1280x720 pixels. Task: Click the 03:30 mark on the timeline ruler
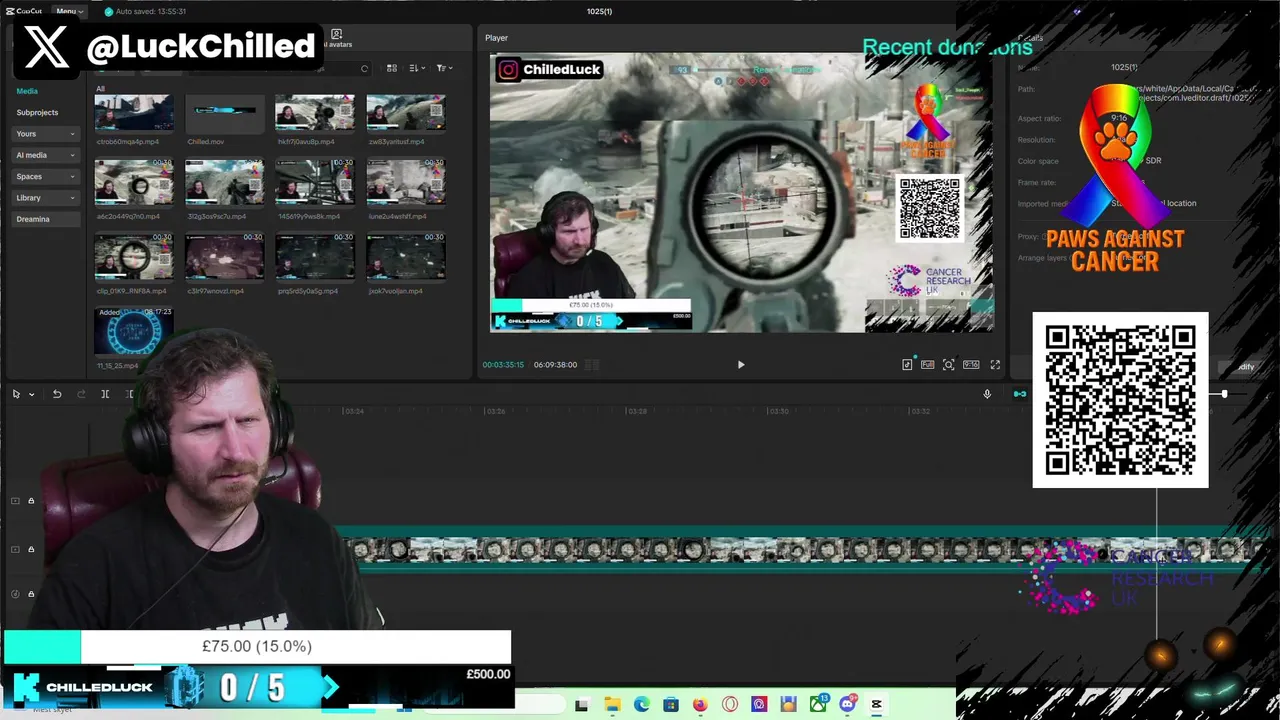(778, 411)
